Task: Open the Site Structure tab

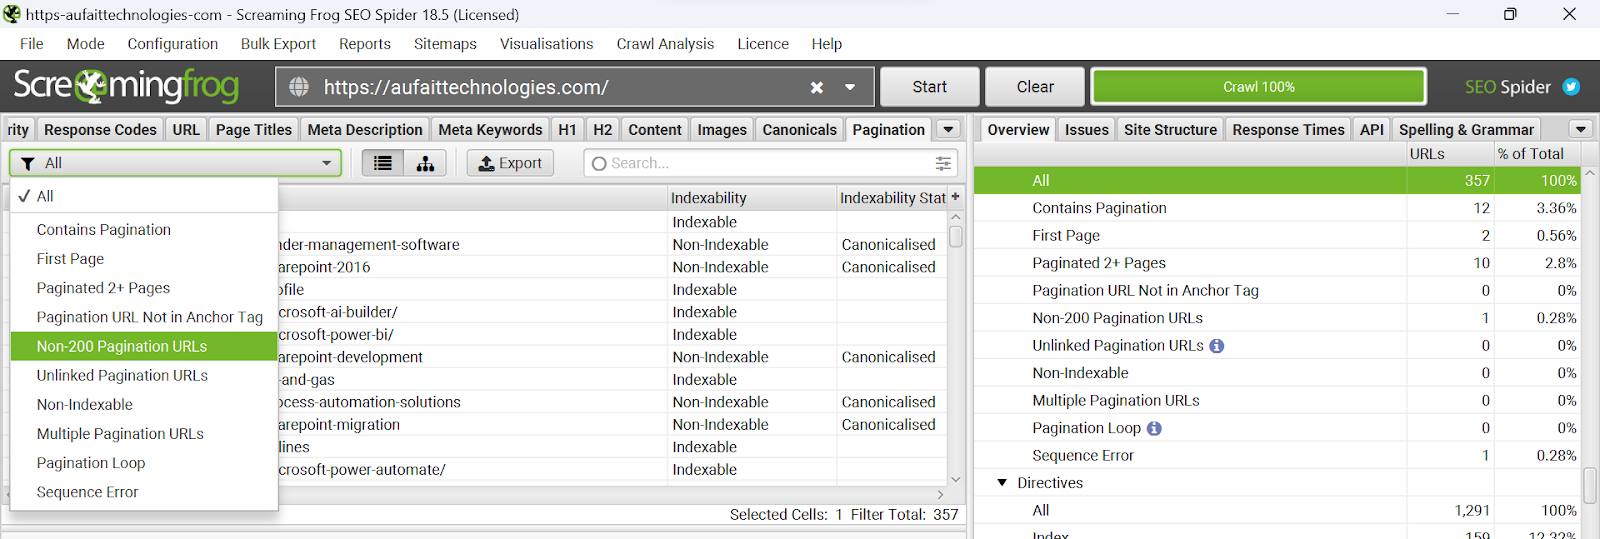Action: coord(1170,129)
